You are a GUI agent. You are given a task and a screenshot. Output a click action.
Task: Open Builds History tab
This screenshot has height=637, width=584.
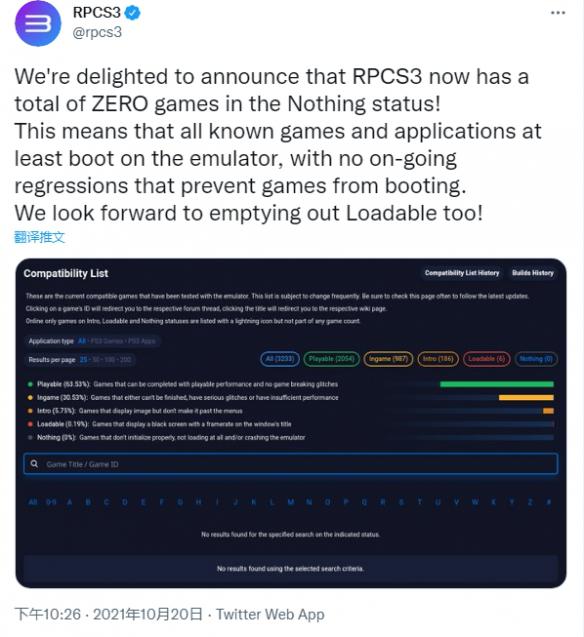click(x=533, y=273)
